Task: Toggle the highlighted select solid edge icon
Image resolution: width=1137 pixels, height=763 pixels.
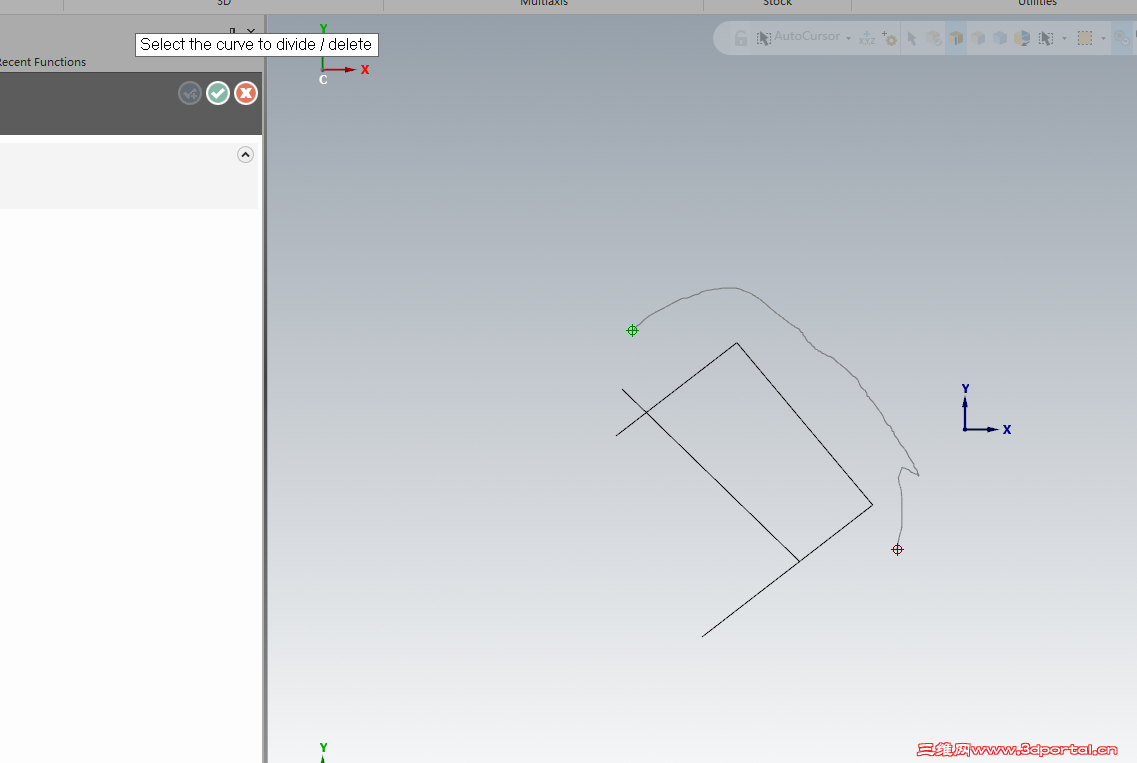Action: coord(956,38)
